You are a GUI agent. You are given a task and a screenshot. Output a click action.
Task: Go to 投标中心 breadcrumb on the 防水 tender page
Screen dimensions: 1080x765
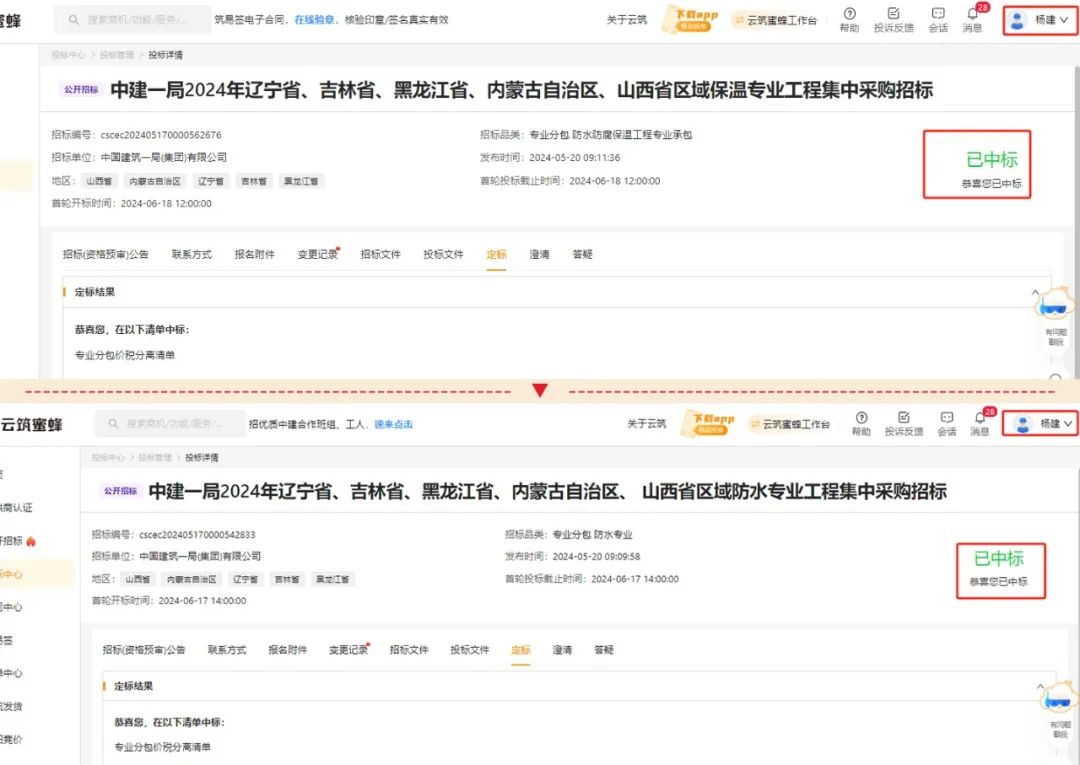(x=108, y=458)
